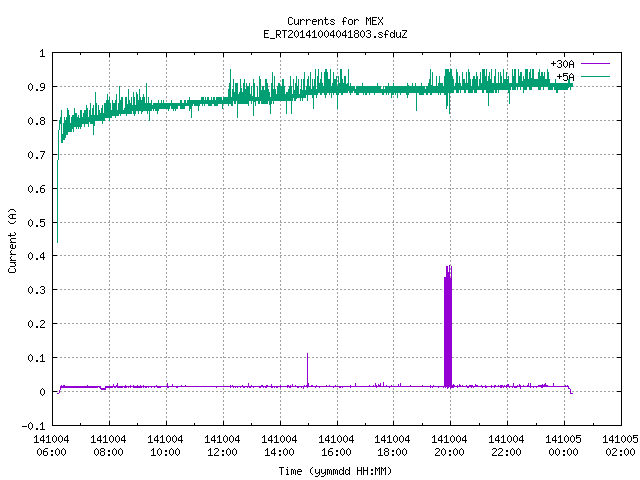Click the y-axis tick value 0.9
Image resolution: width=640 pixels, height=480 pixels.
[36, 87]
